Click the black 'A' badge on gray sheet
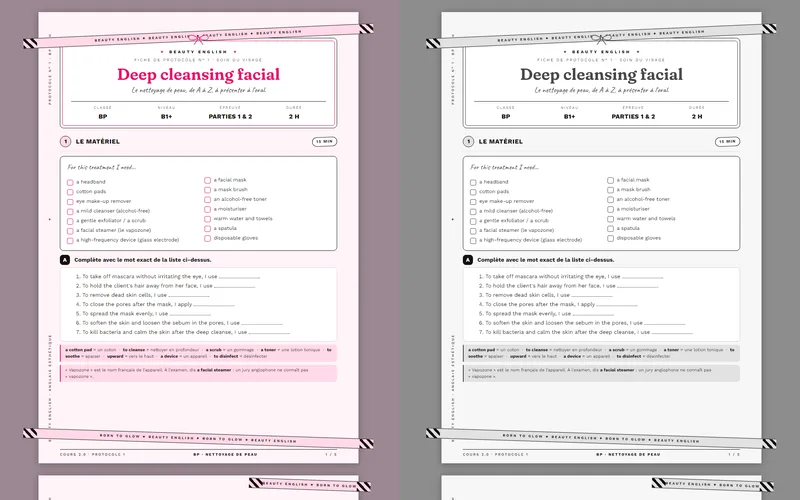800x500 pixels. pyautogui.click(x=468, y=260)
